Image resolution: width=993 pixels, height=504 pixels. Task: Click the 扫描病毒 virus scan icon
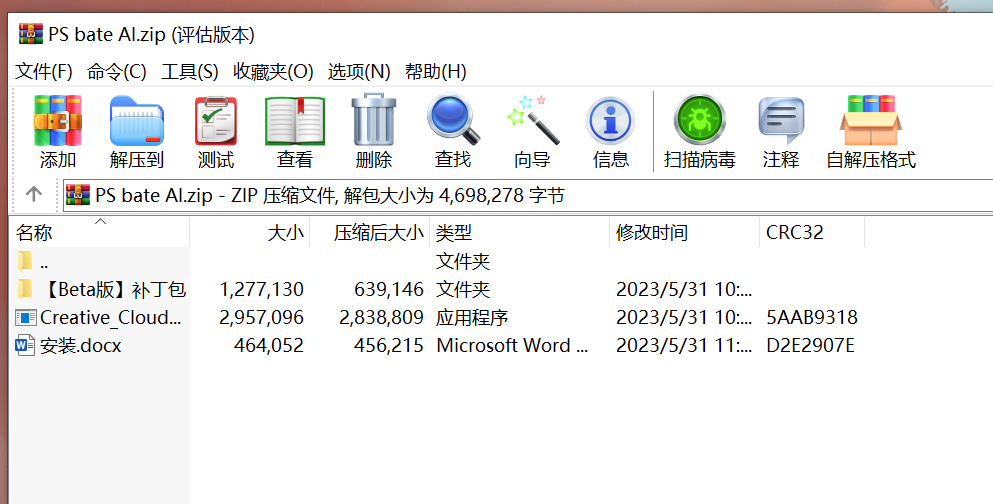699,120
